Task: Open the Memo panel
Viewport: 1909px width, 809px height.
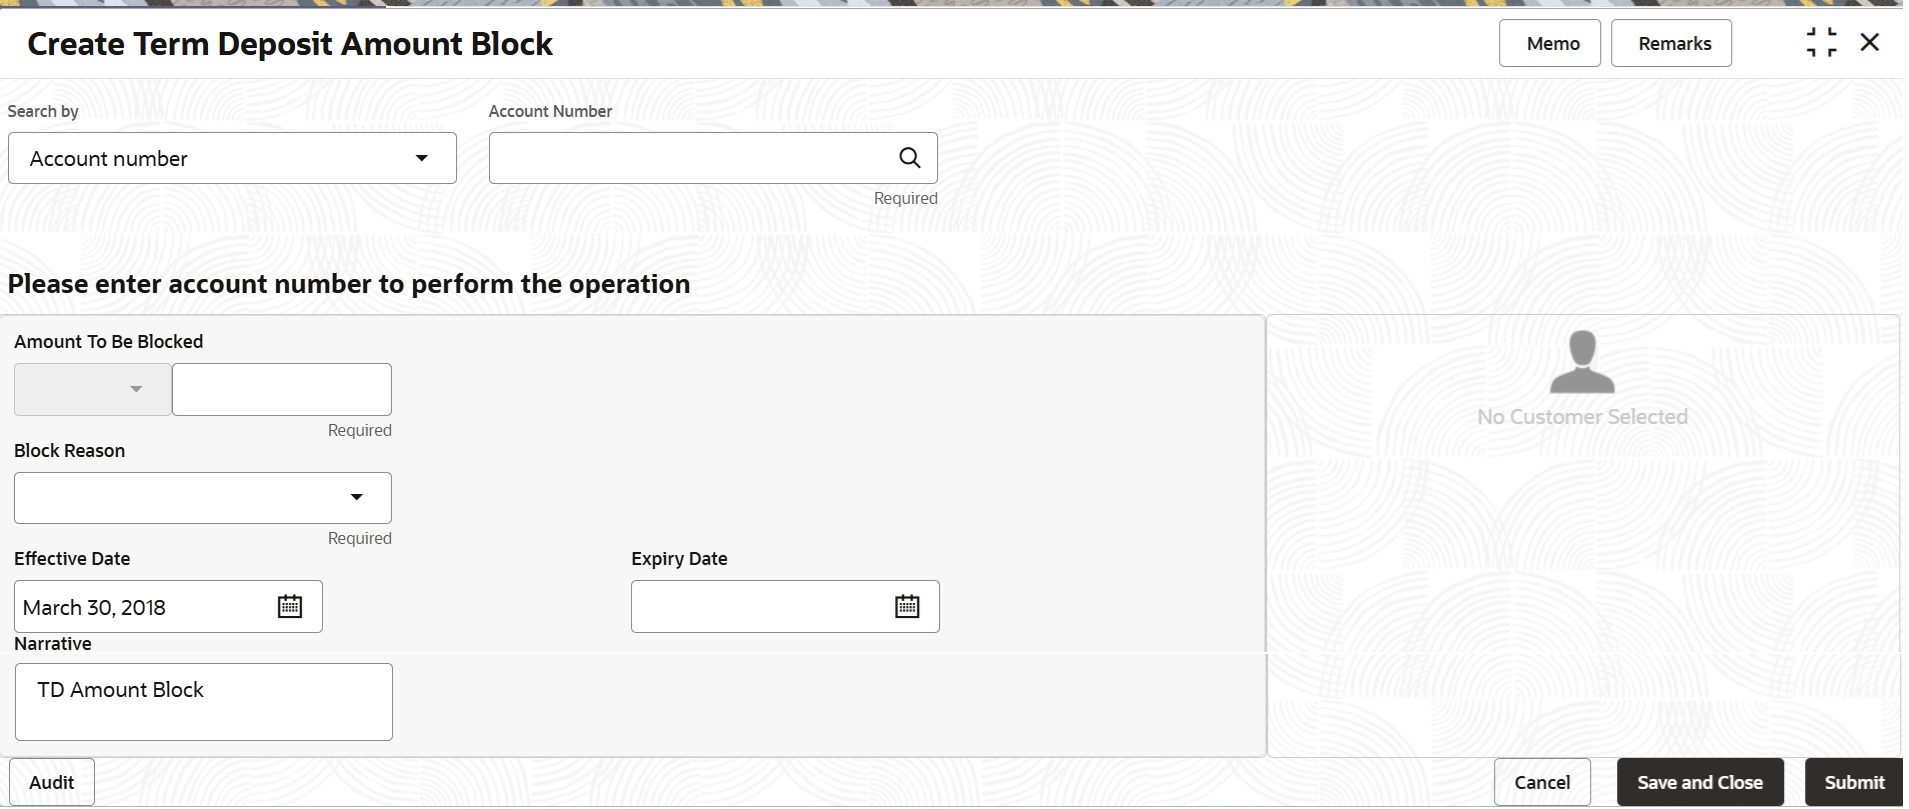Action: 1550,43
